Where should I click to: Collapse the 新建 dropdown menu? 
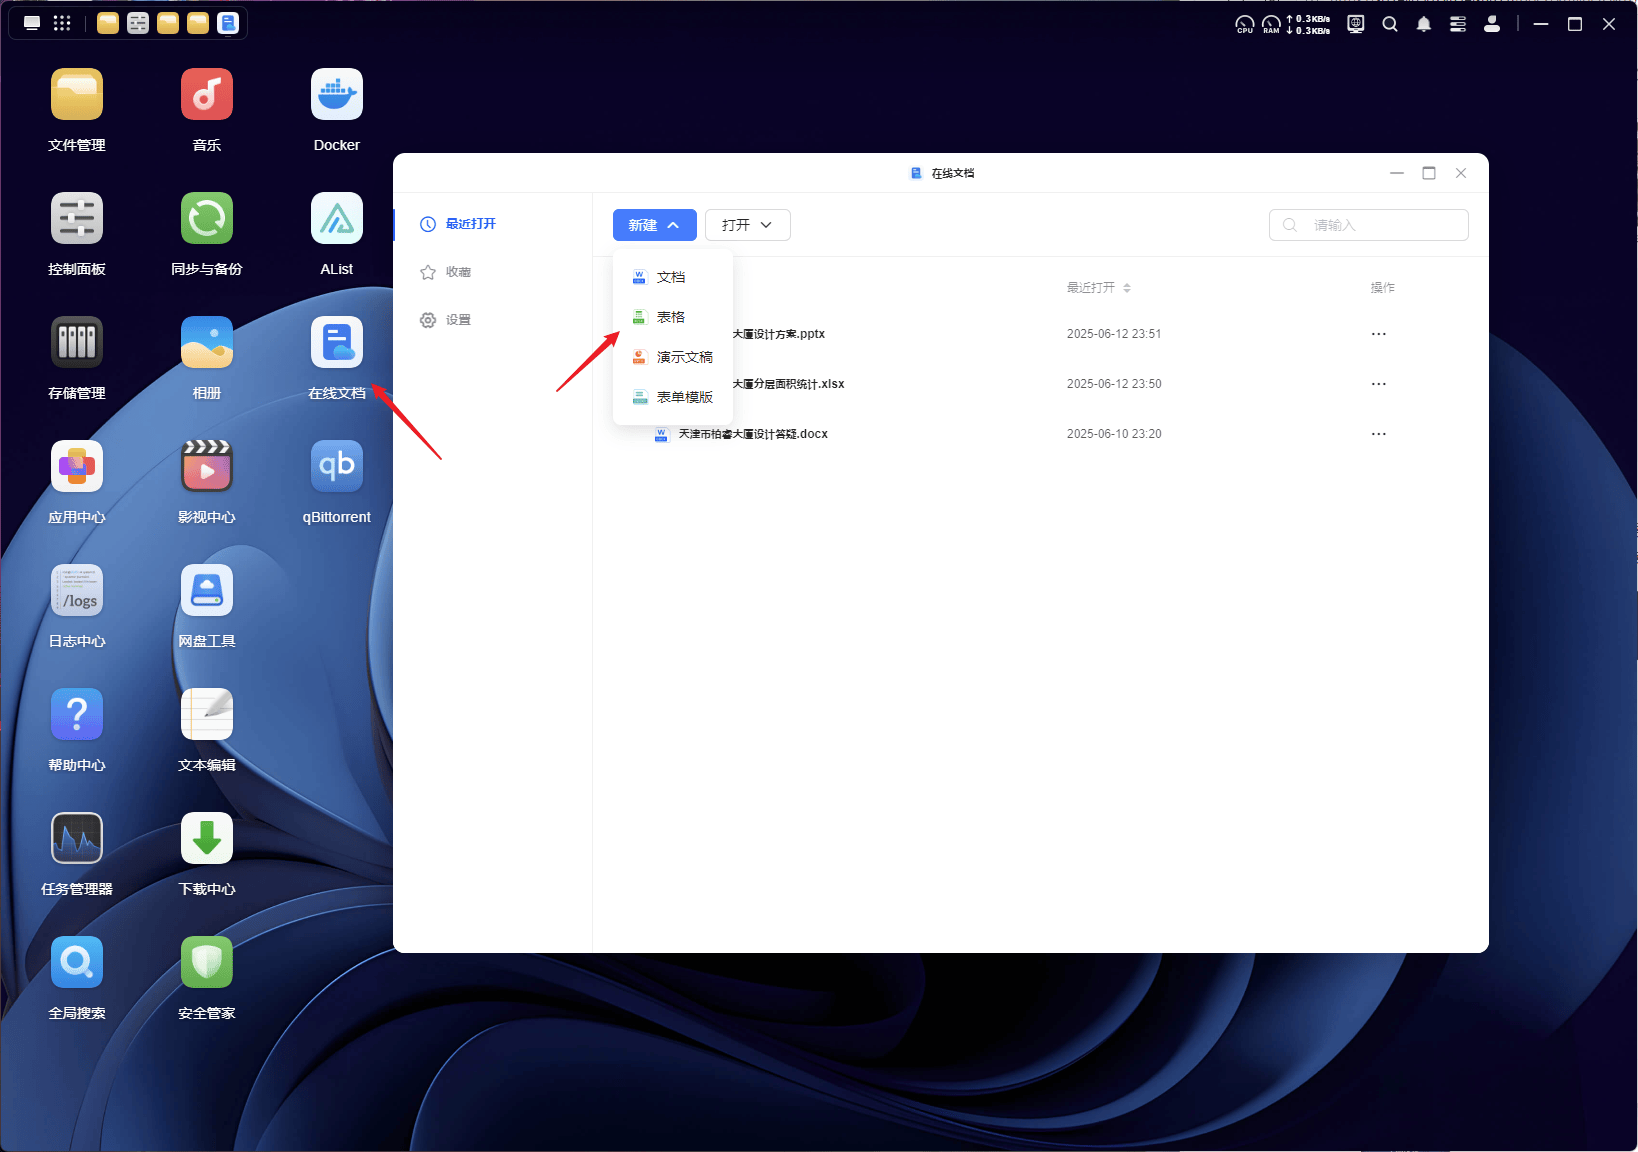coord(654,224)
